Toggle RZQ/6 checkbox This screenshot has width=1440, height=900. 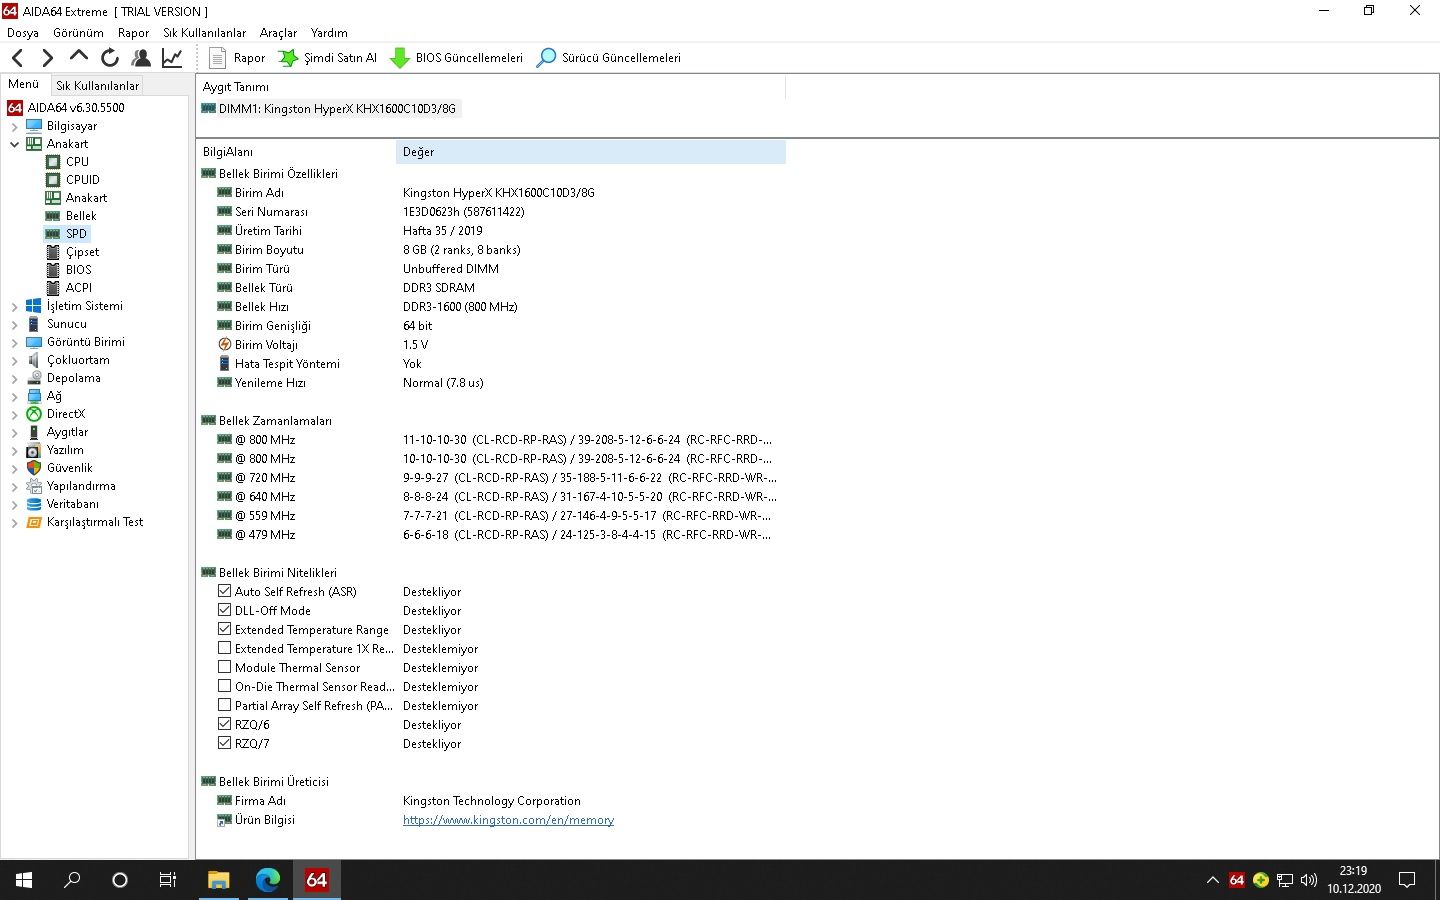click(224, 724)
